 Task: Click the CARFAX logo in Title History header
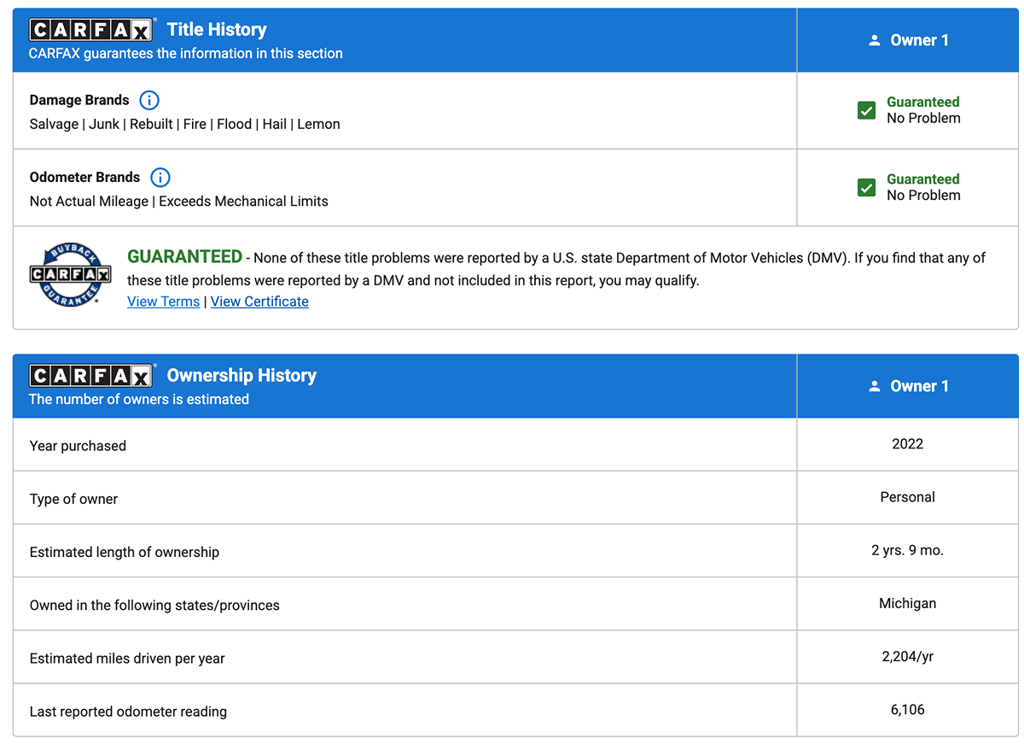92,30
